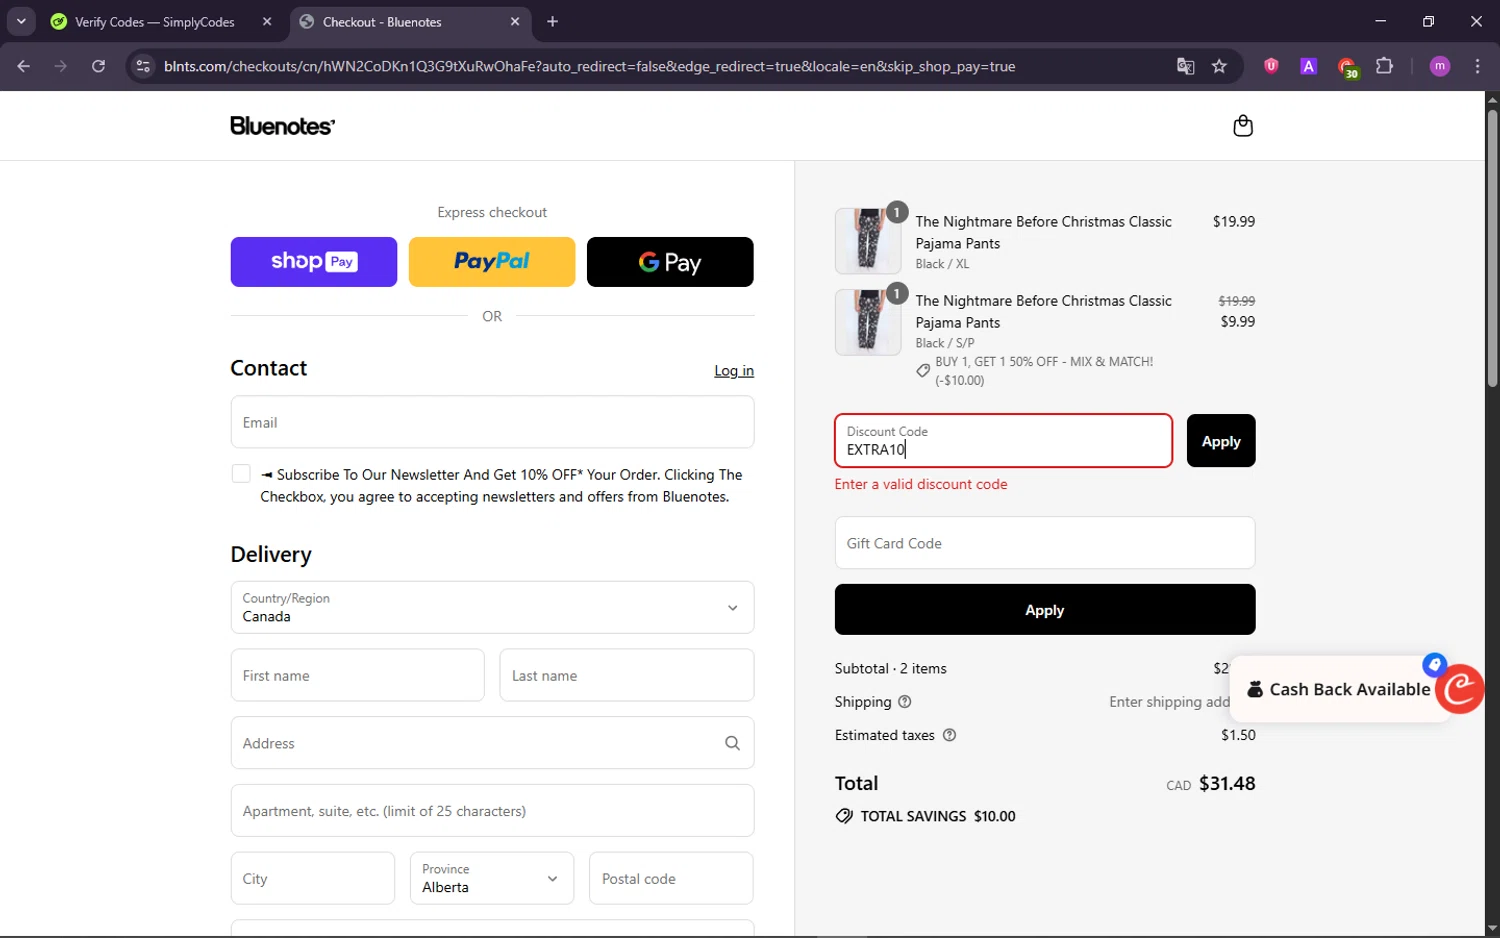Open the purple A extension icon
This screenshot has width=1500, height=938.
pos(1308,66)
